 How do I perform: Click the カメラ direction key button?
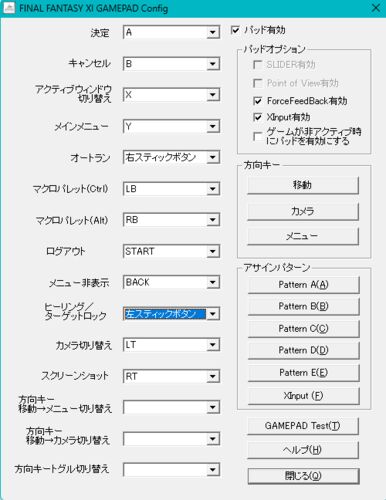click(303, 211)
